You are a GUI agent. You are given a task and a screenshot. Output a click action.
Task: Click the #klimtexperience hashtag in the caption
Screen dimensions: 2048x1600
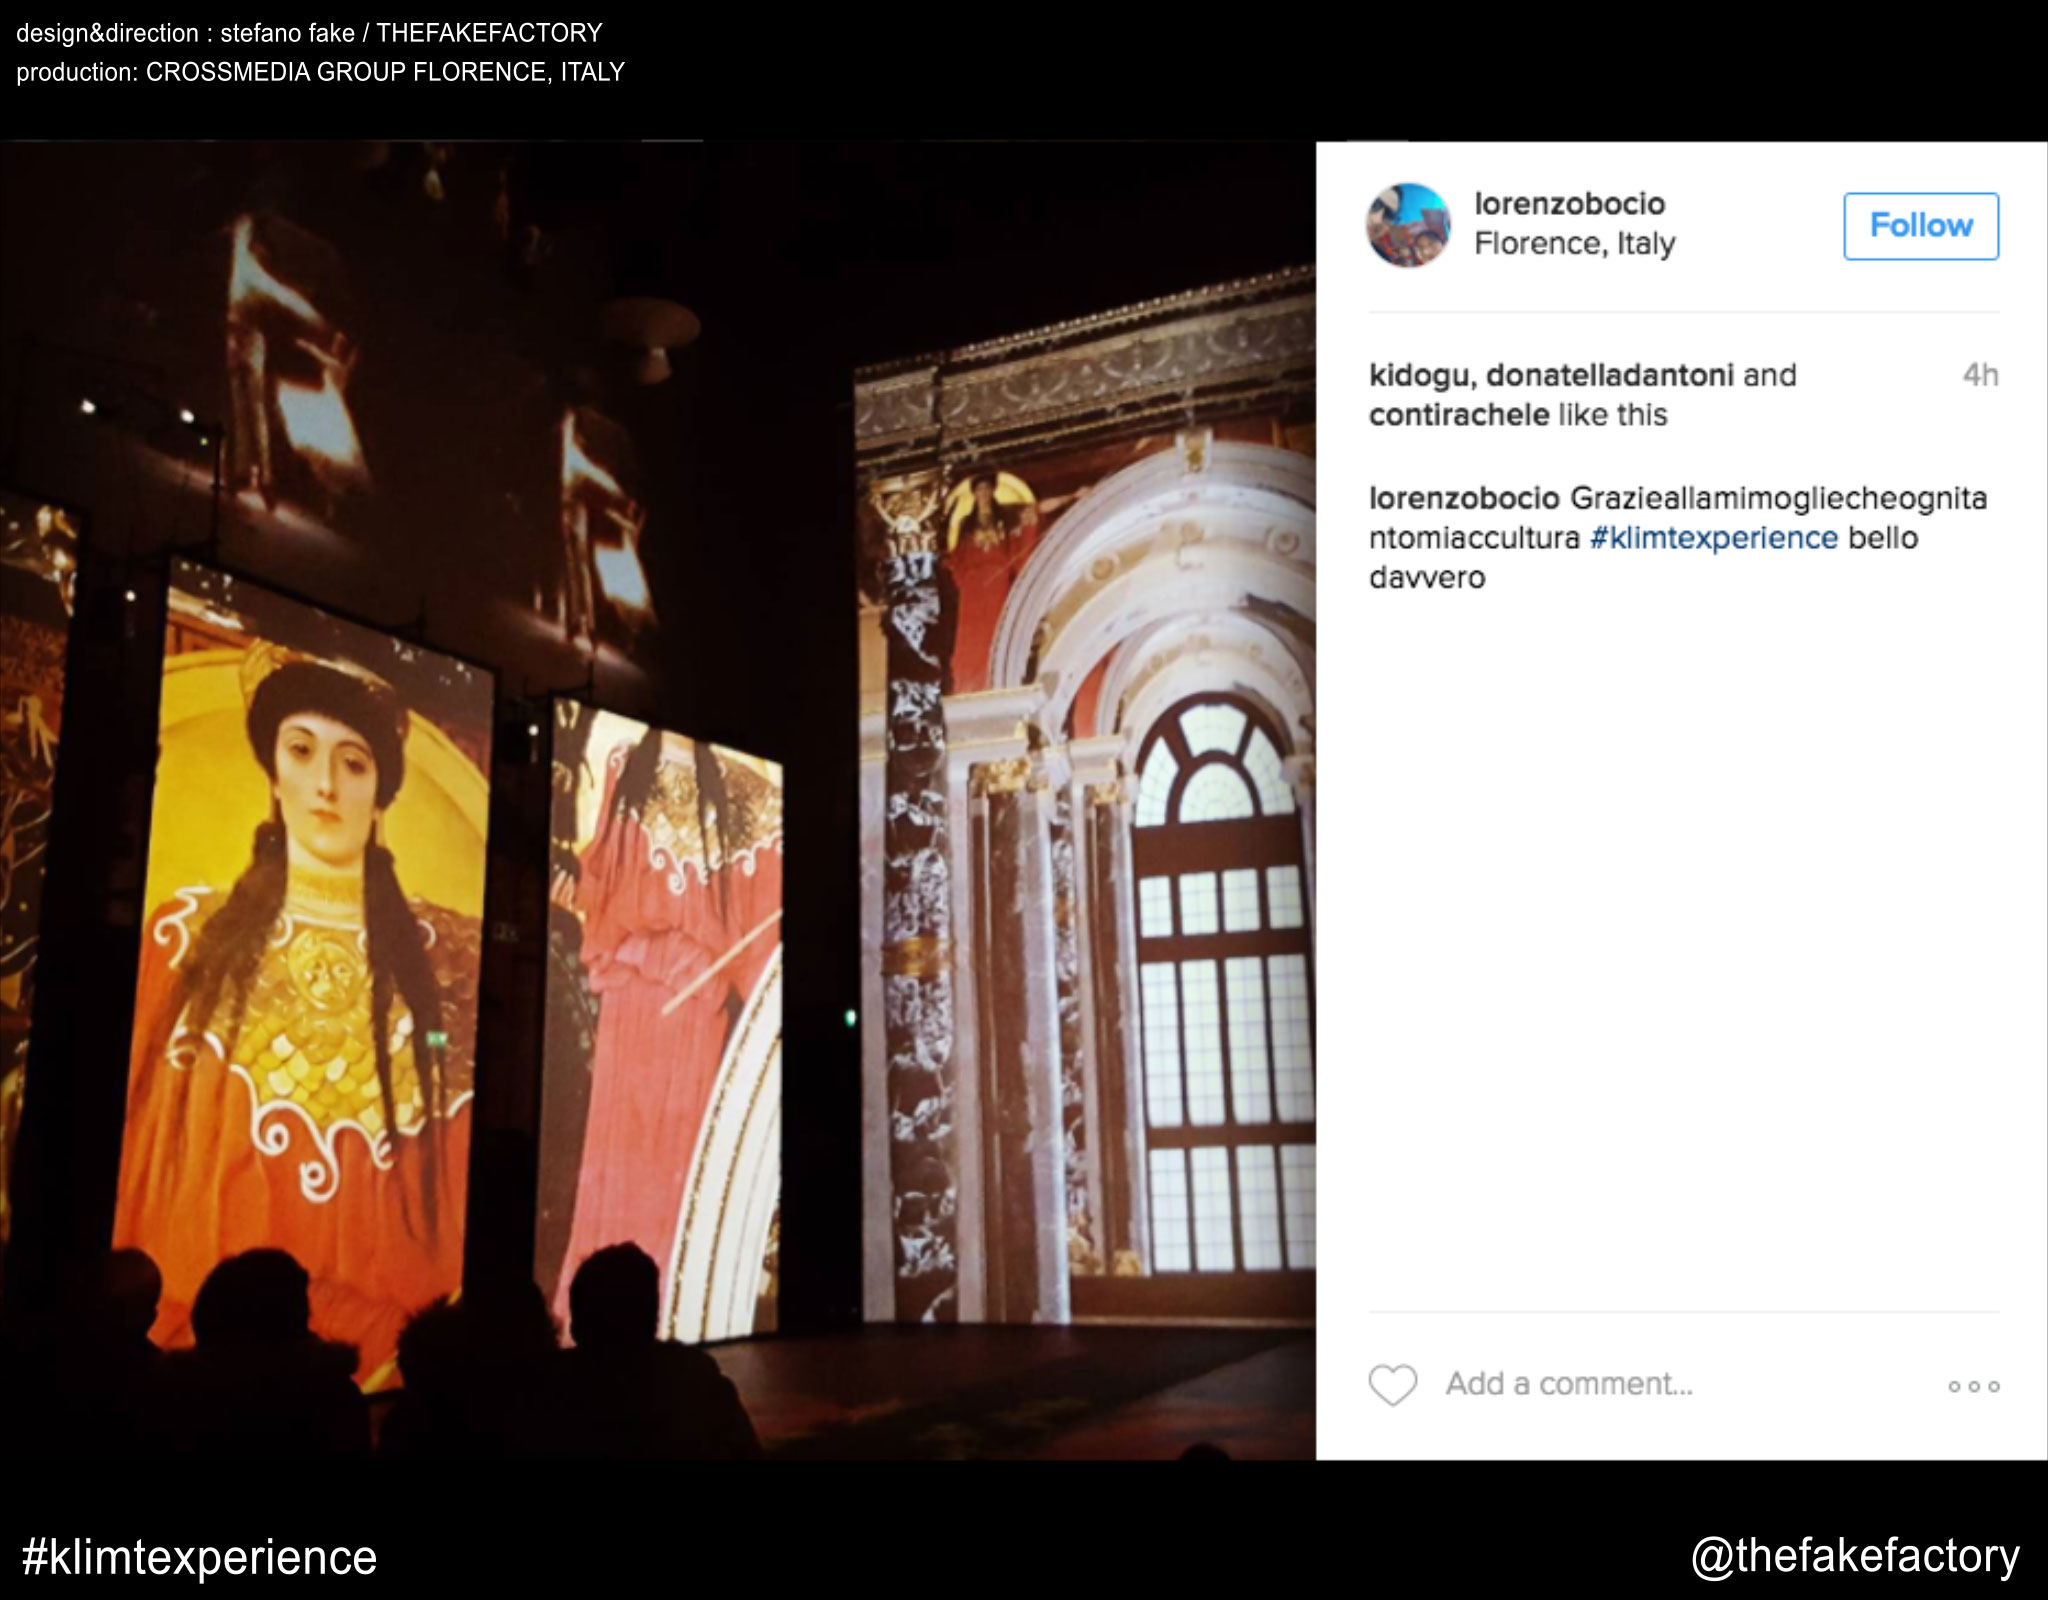1713,538
